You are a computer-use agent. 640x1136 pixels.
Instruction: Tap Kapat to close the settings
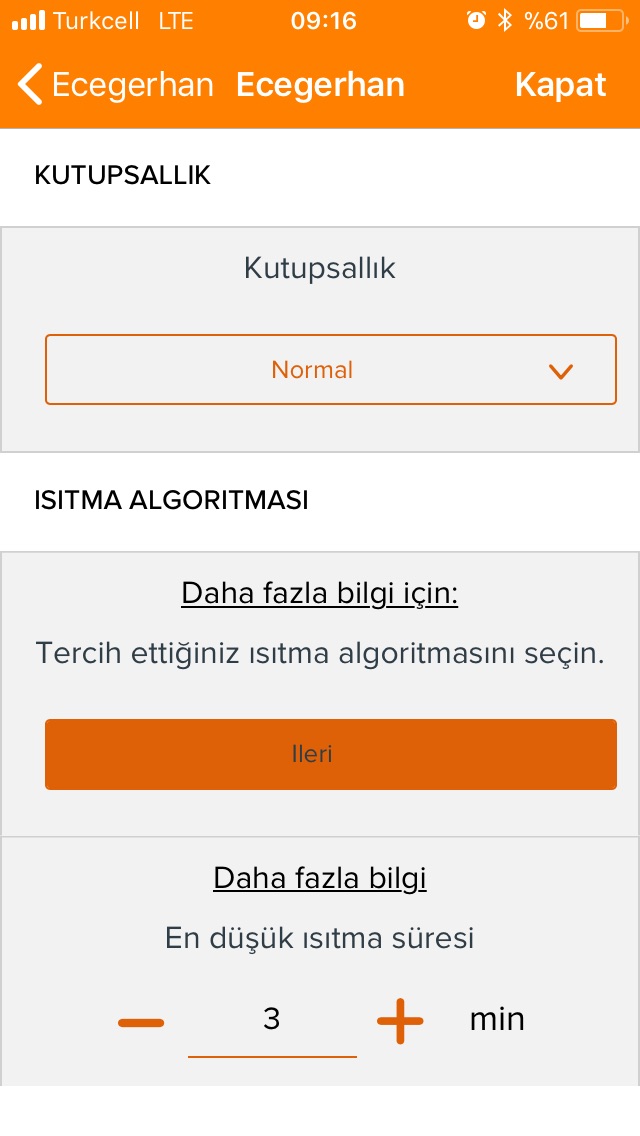560,85
